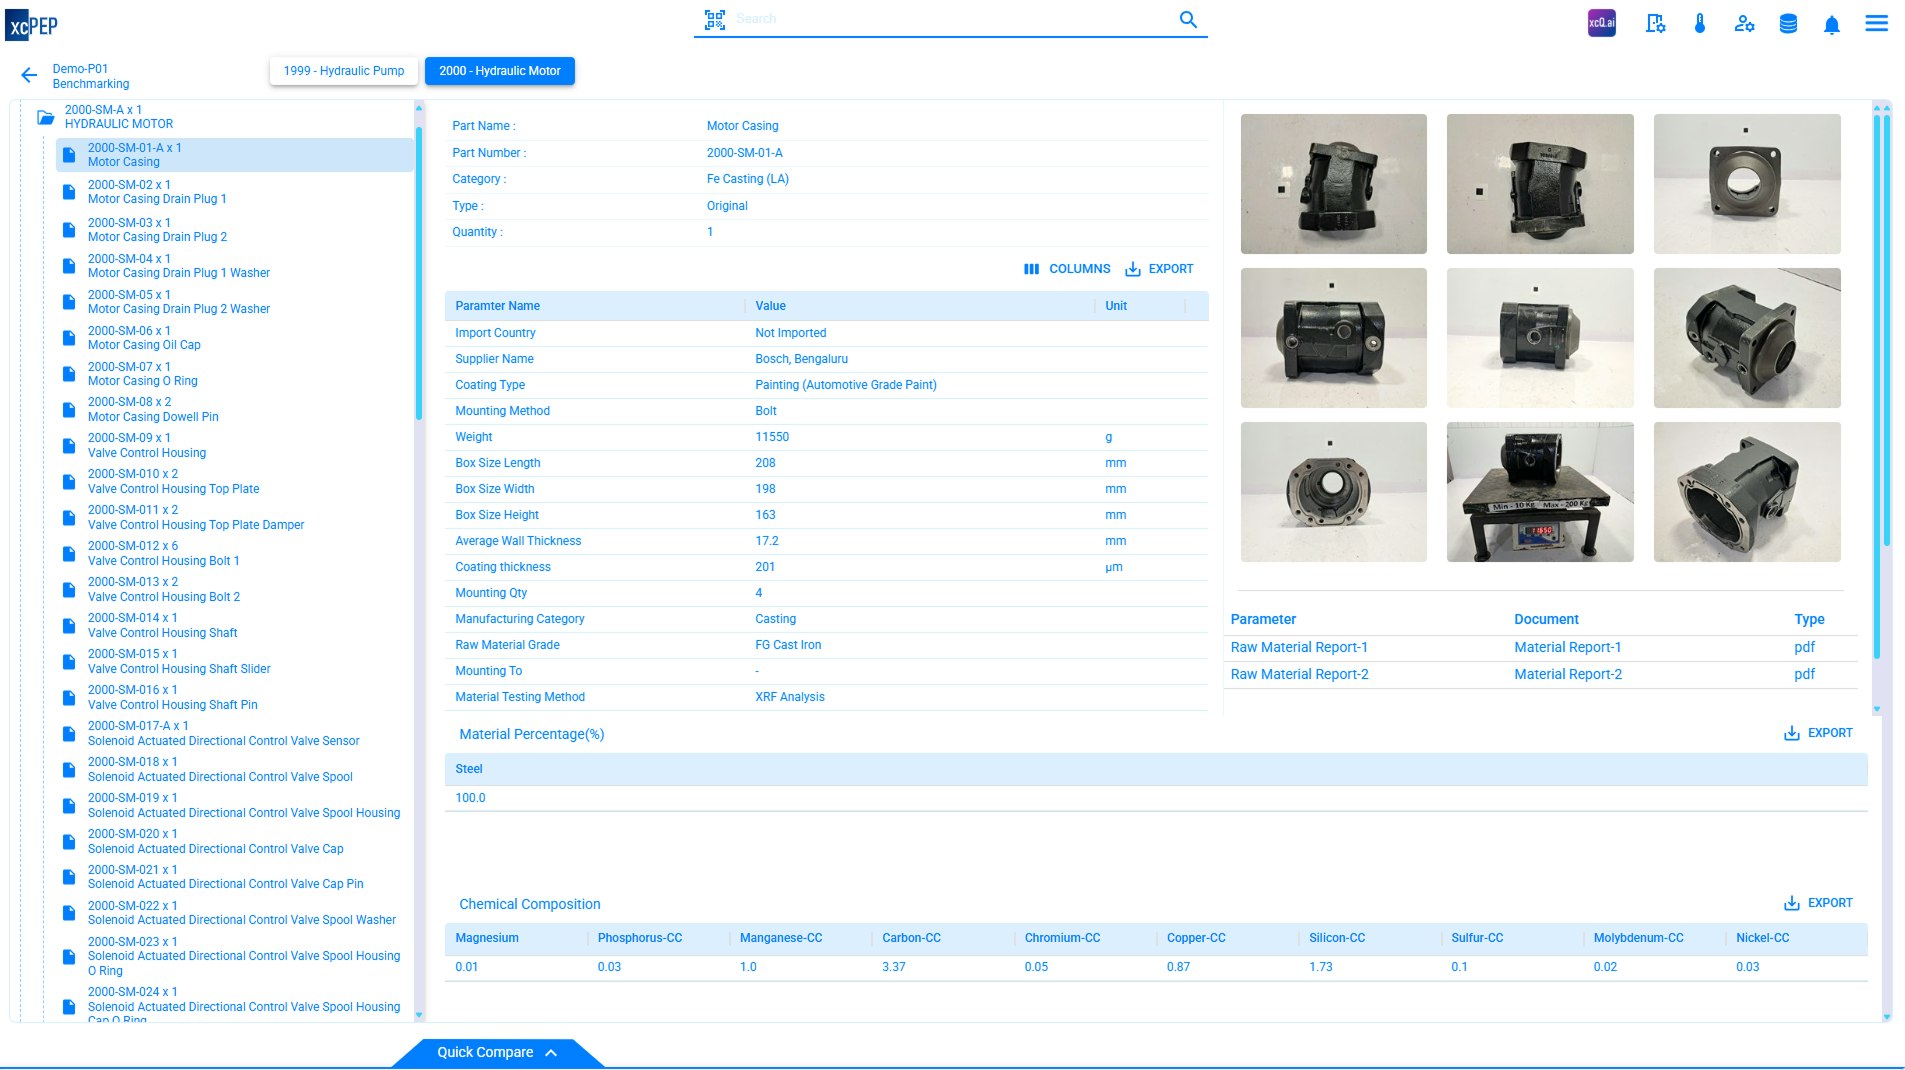Open first motor casing thumbnail image

pyautogui.click(x=1333, y=184)
